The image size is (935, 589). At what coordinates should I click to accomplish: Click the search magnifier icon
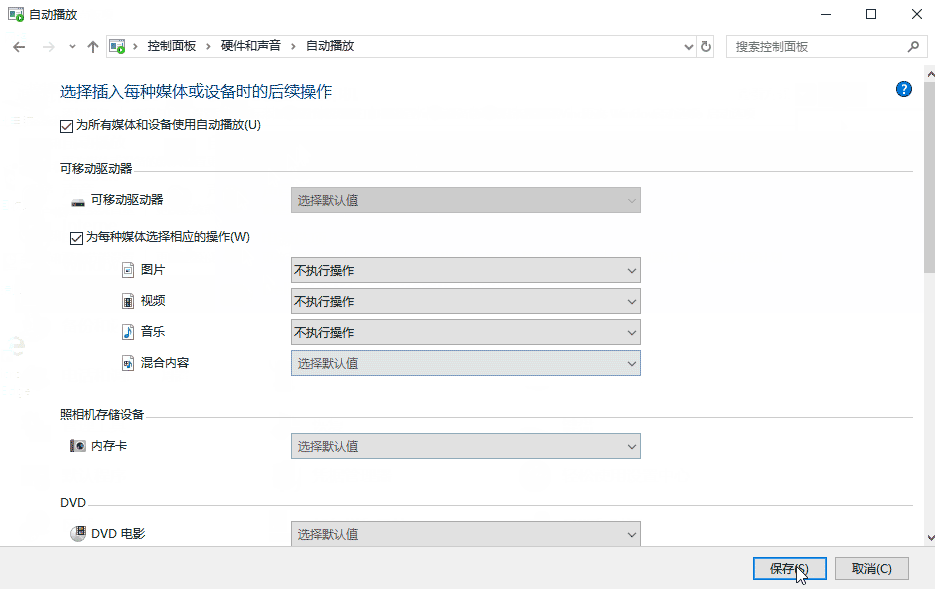[912, 47]
